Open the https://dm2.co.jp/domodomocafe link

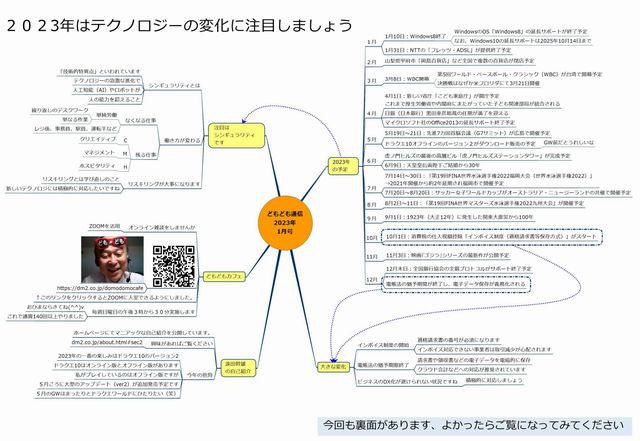click(x=100, y=288)
